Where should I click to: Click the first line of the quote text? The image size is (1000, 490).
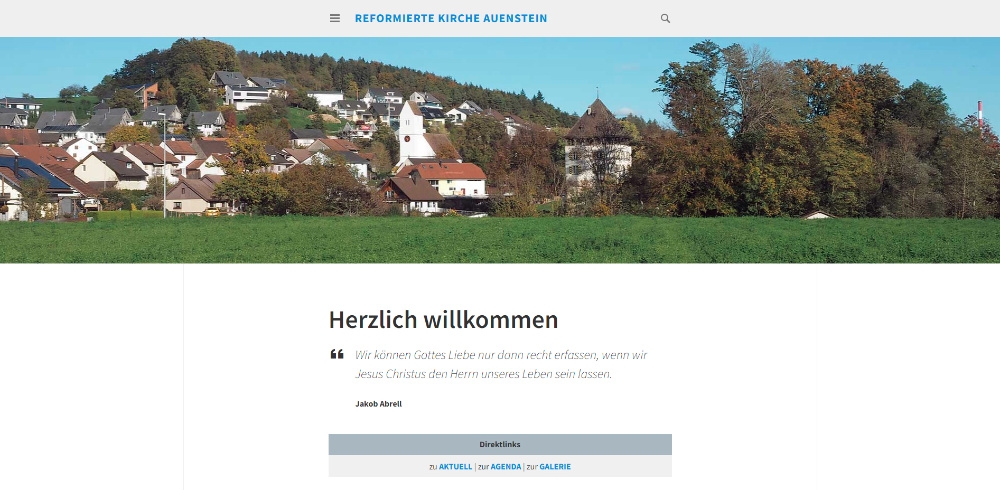click(x=501, y=355)
